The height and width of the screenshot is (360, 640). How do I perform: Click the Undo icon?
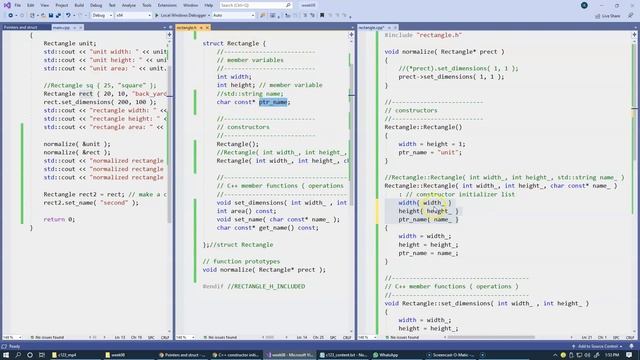tap(68, 16)
